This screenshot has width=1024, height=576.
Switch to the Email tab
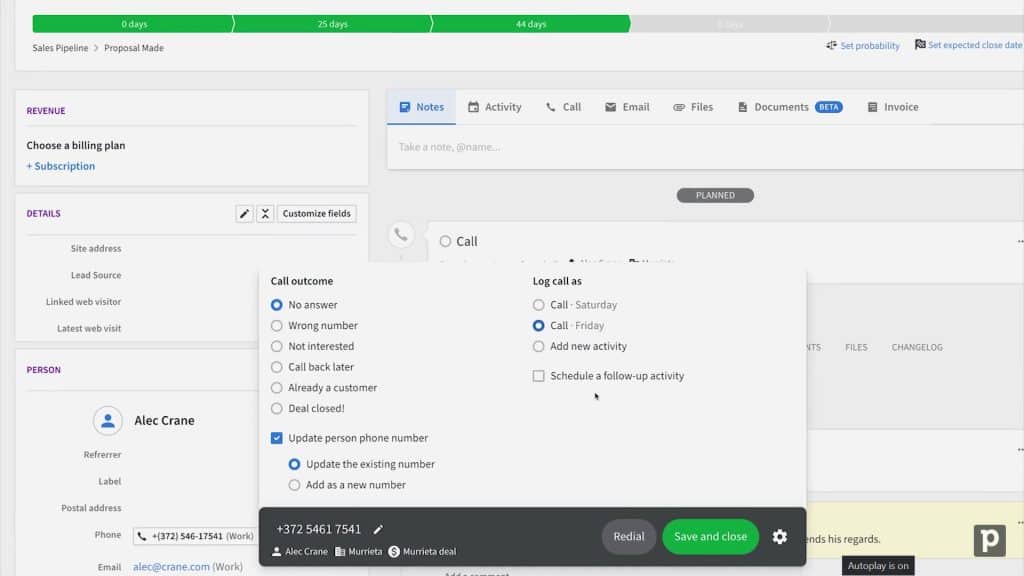click(627, 107)
